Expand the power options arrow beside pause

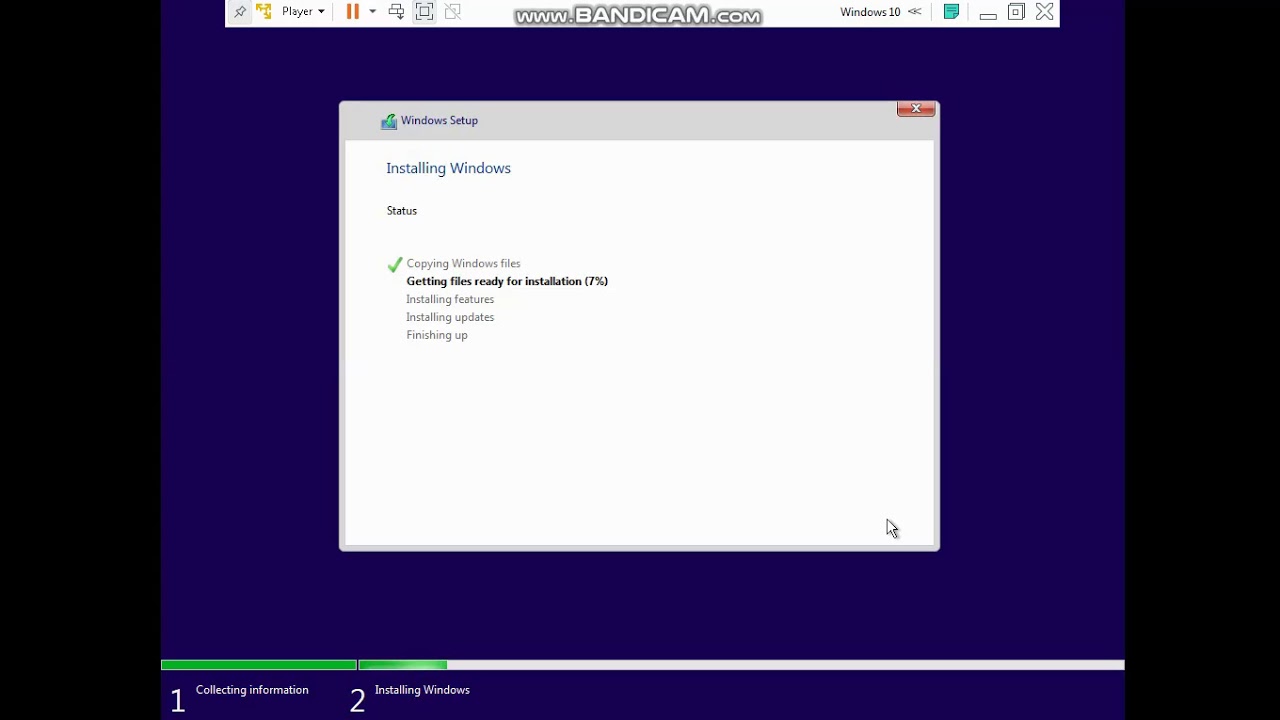pos(372,12)
